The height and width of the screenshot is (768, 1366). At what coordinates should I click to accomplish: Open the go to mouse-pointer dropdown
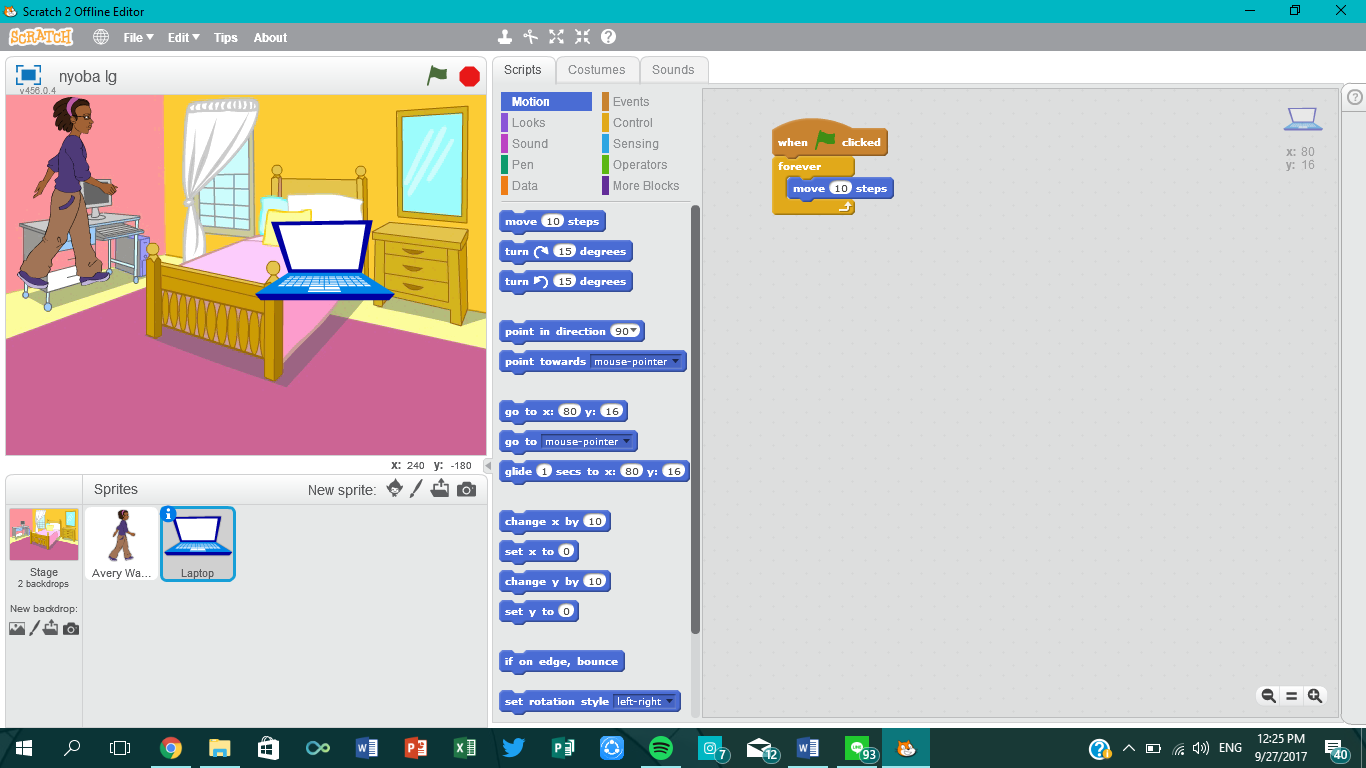[625, 441]
